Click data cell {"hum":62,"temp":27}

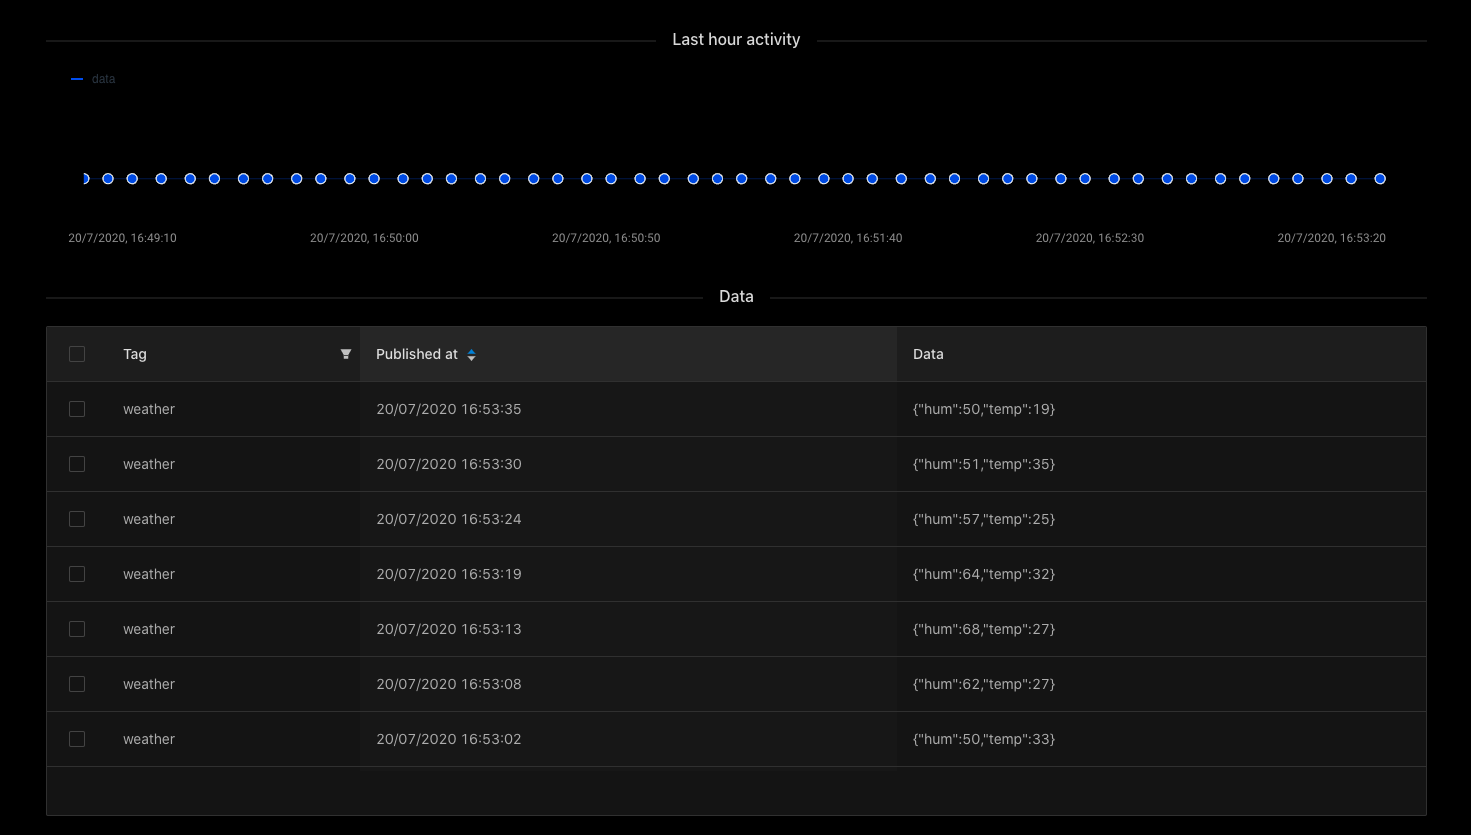point(984,684)
